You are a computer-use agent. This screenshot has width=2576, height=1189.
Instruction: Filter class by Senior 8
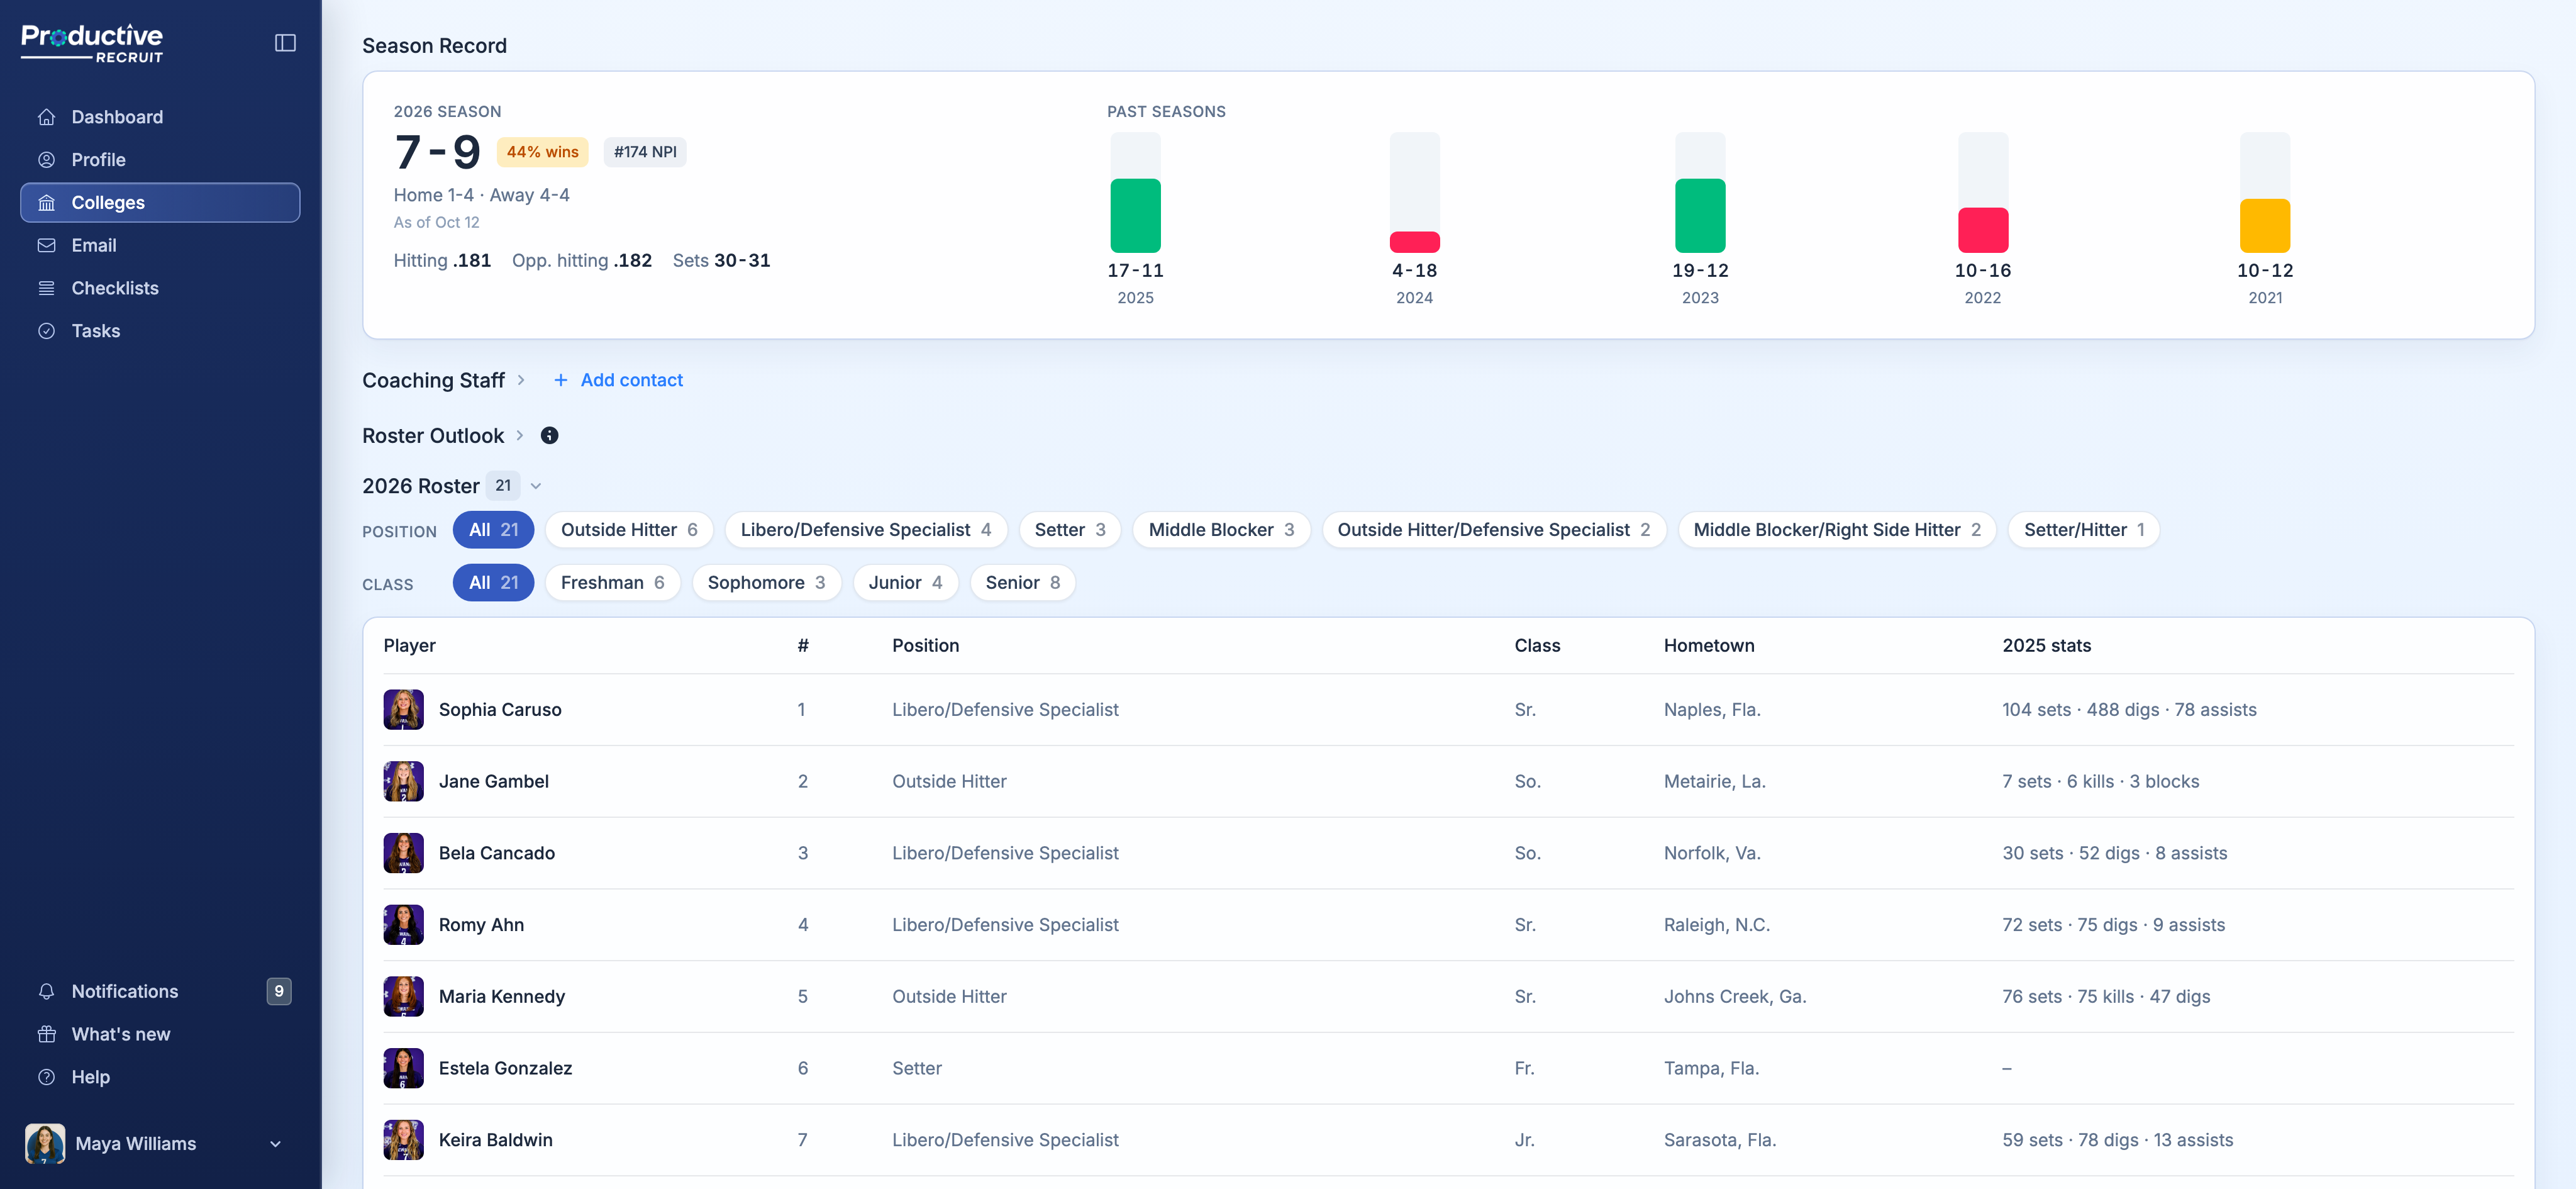tap(1022, 583)
